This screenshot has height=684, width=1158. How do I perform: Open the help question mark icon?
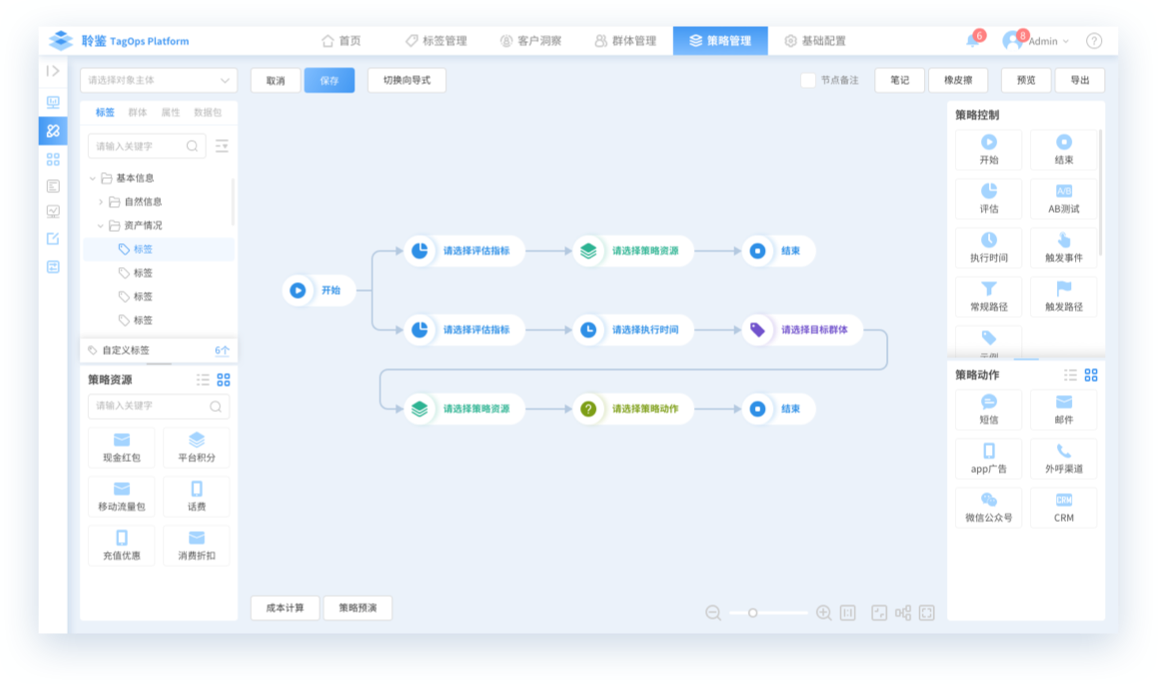(x=1094, y=41)
